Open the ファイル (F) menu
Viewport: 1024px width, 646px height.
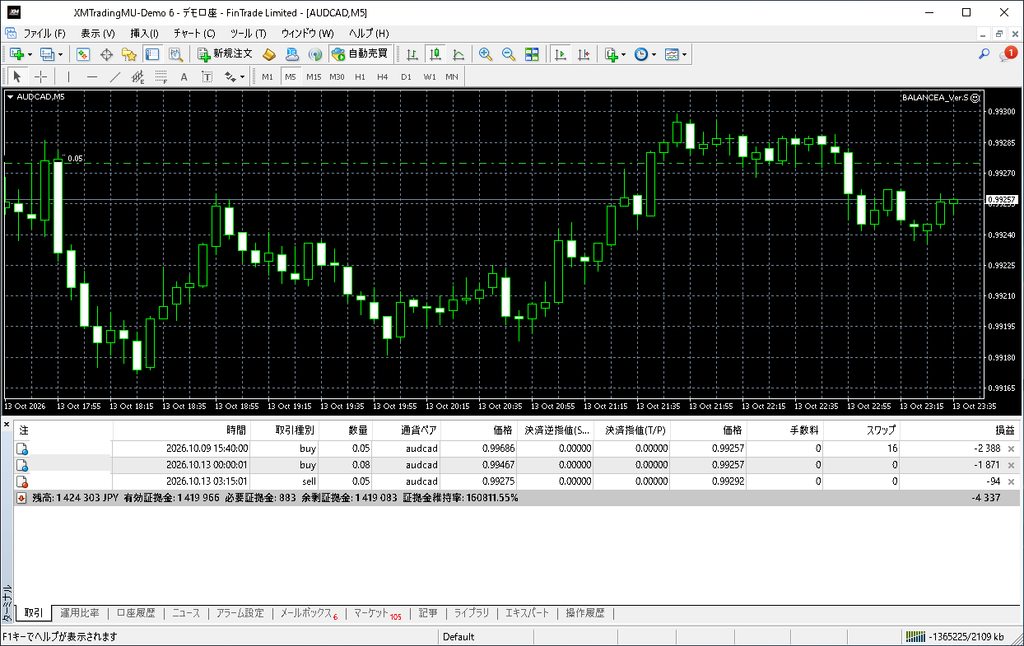click(44, 33)
